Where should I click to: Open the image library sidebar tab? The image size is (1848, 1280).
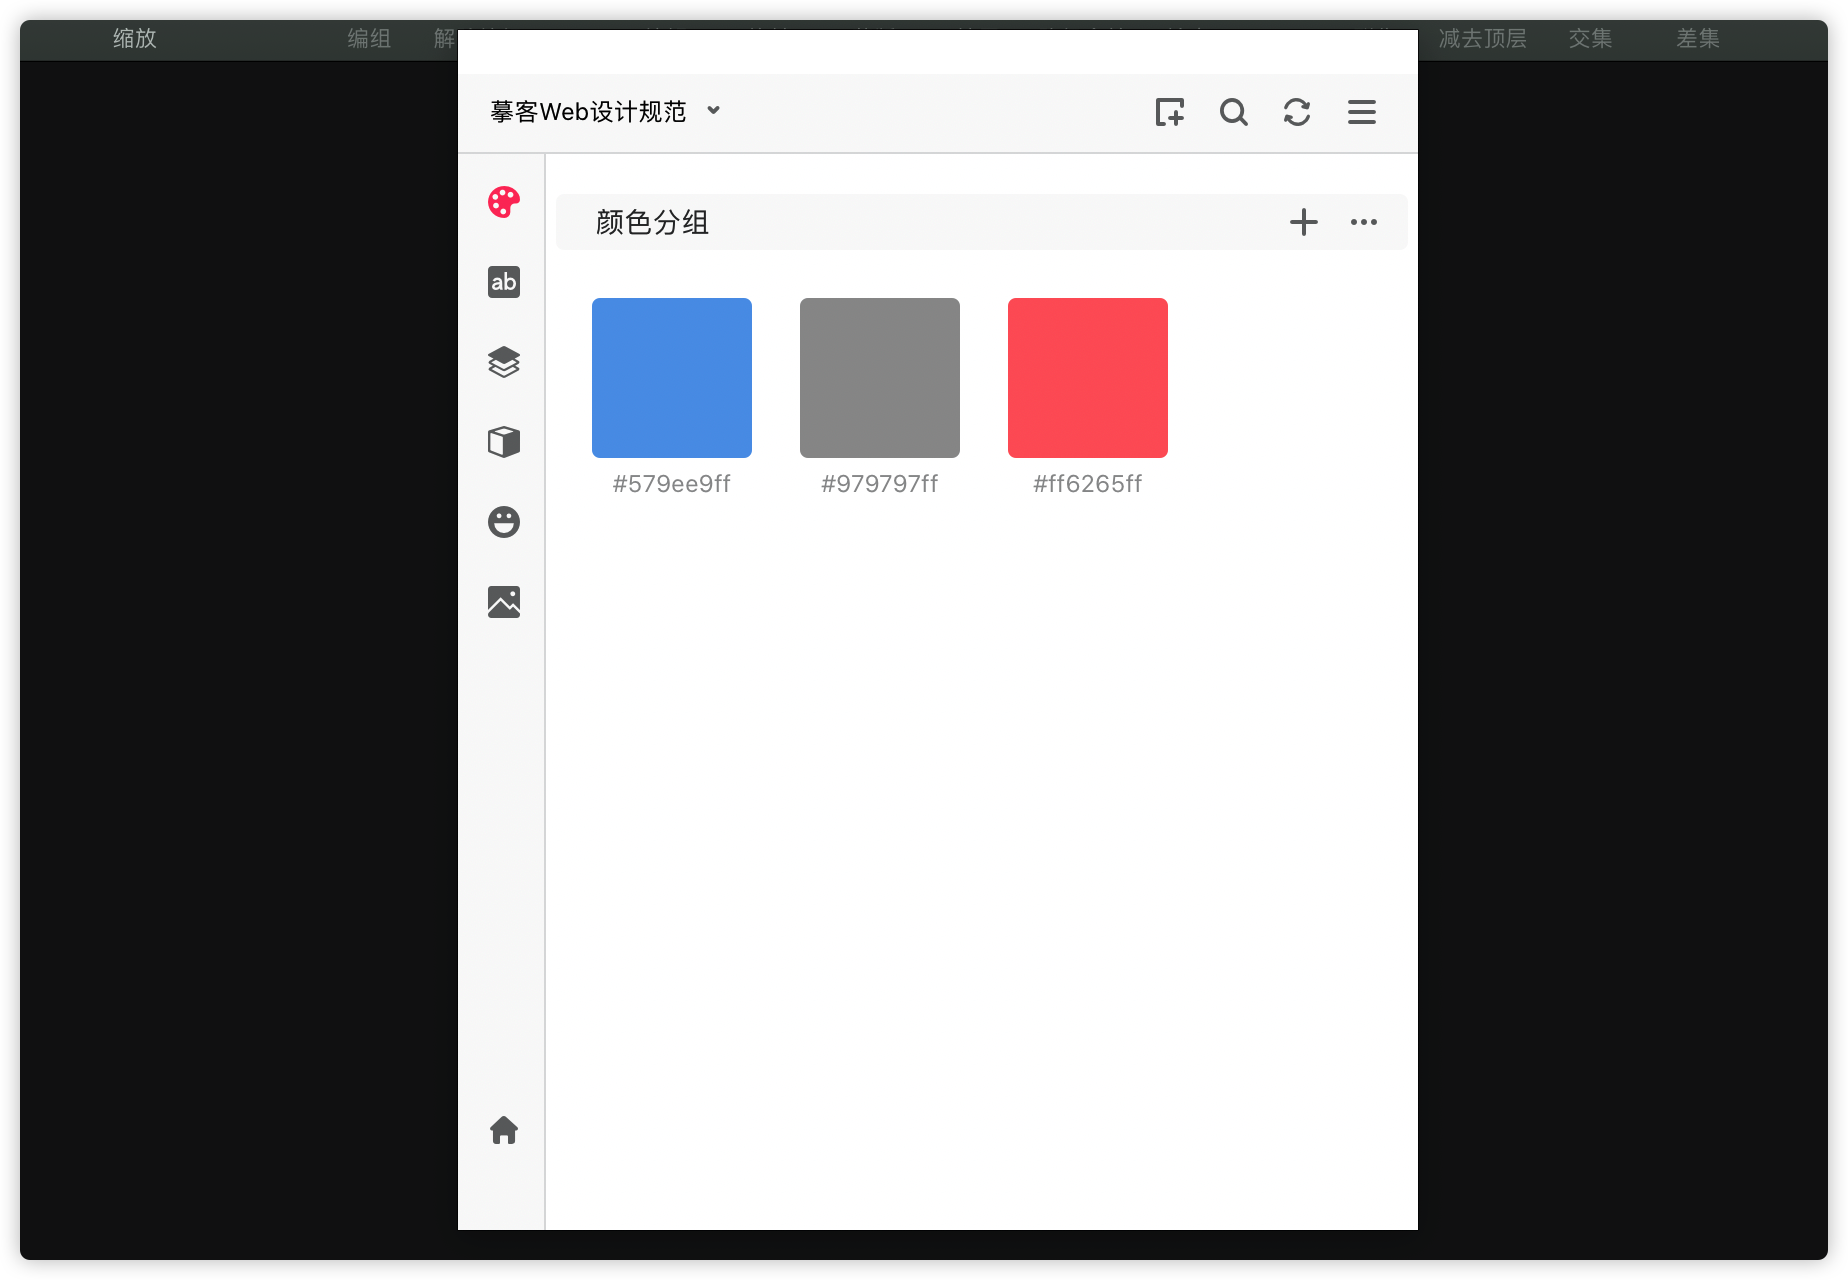[x=504, y=602]
